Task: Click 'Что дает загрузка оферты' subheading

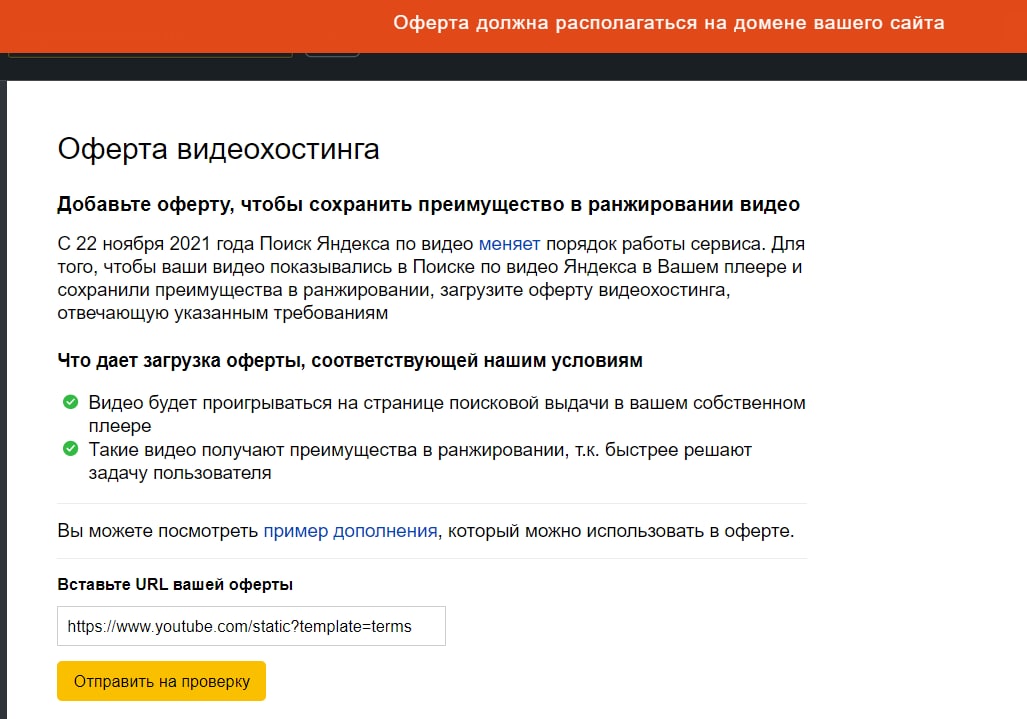Action: pyautogui.click(x=350, y=361)
